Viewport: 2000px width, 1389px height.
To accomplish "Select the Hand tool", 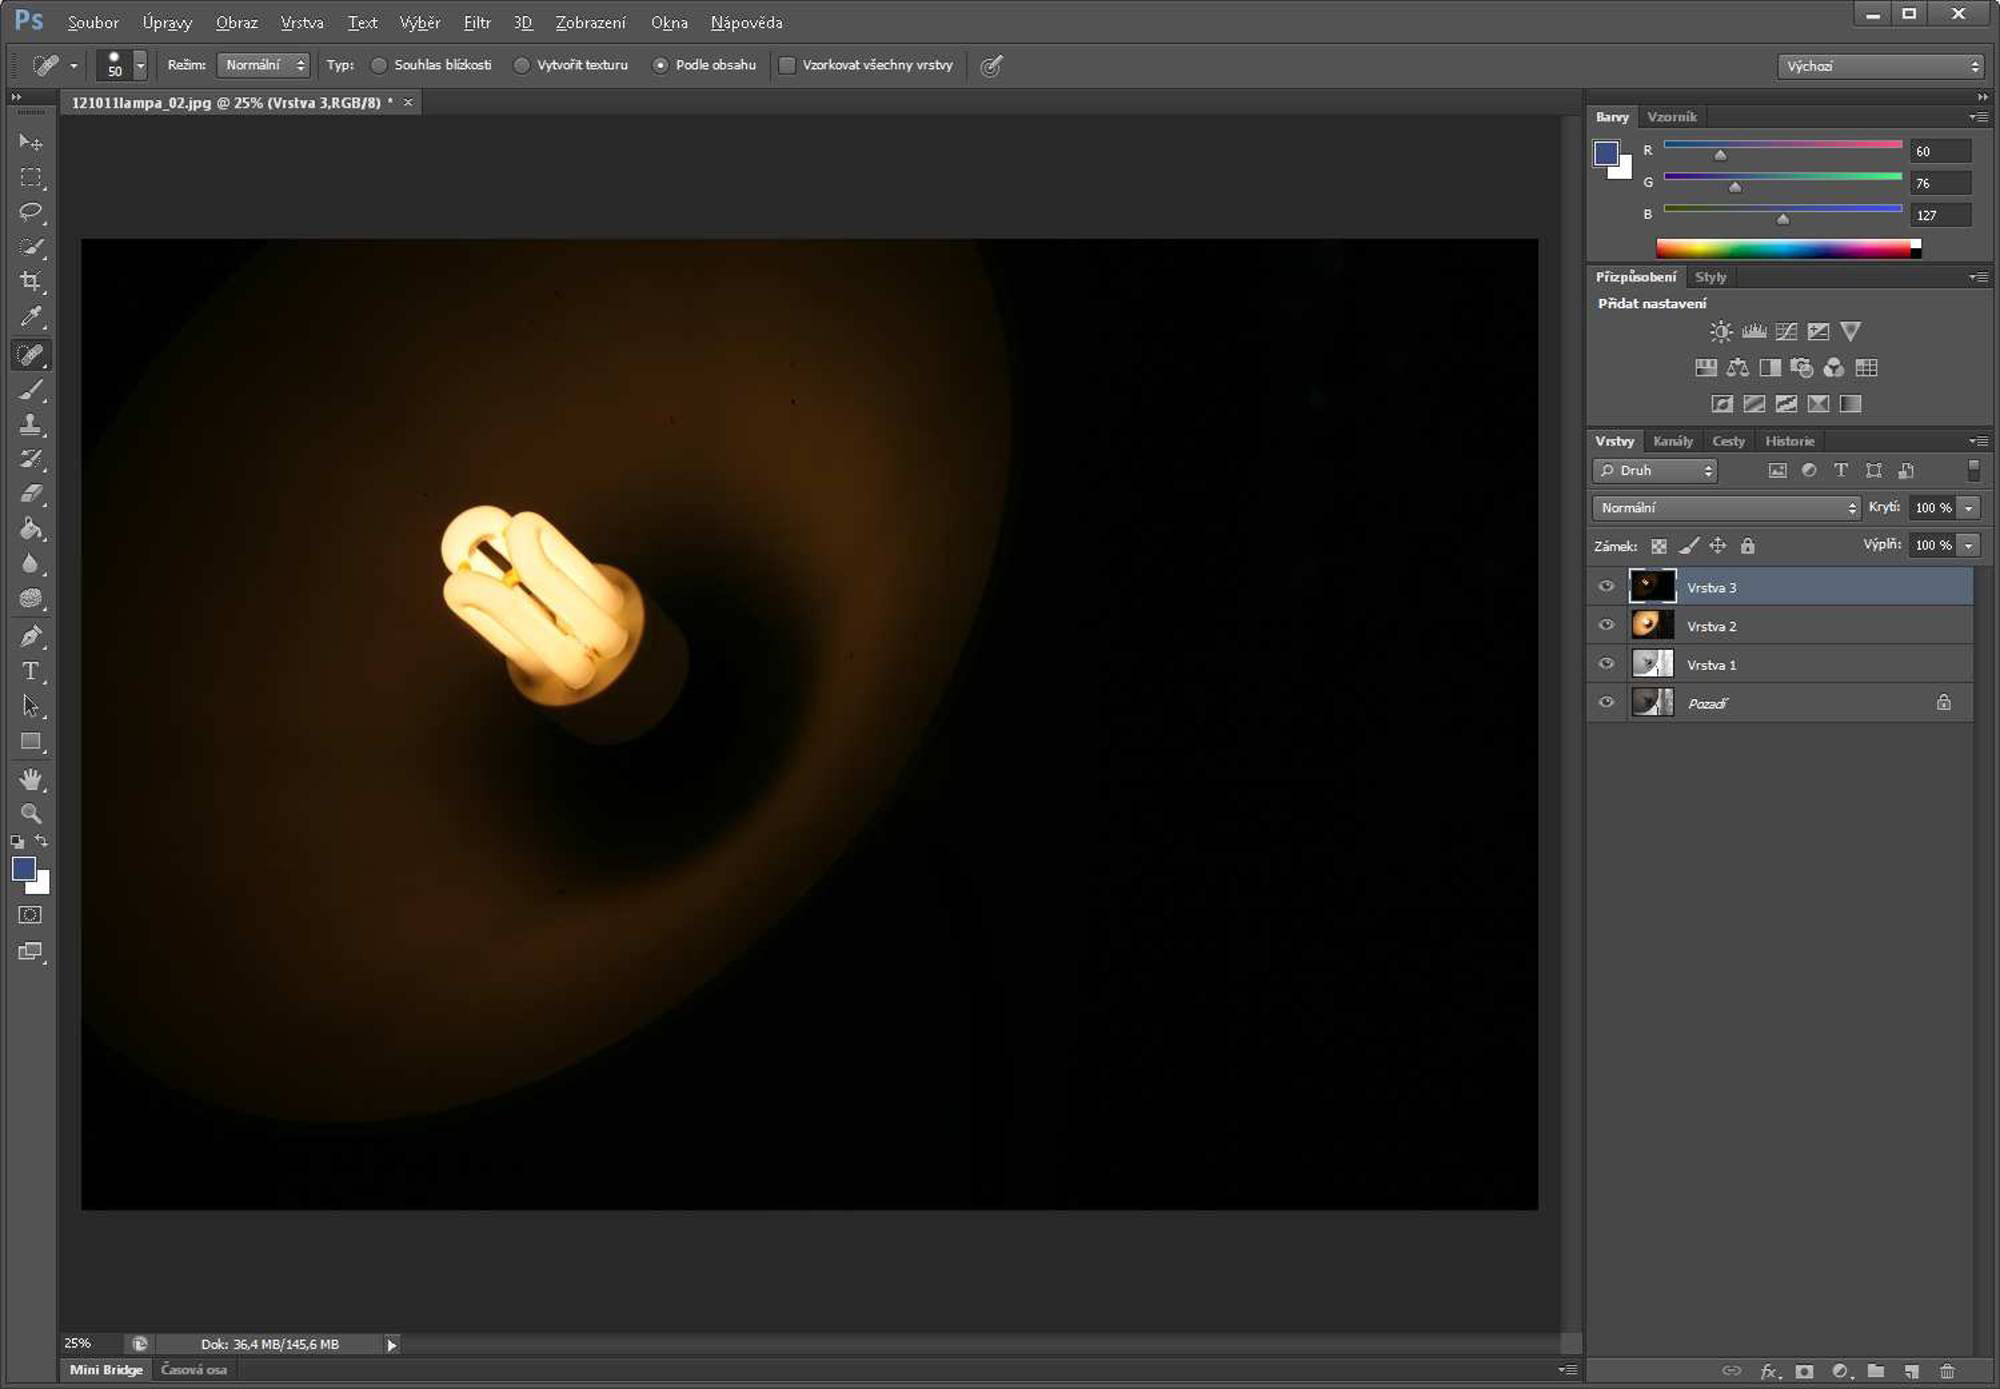I will pos(30,778).
